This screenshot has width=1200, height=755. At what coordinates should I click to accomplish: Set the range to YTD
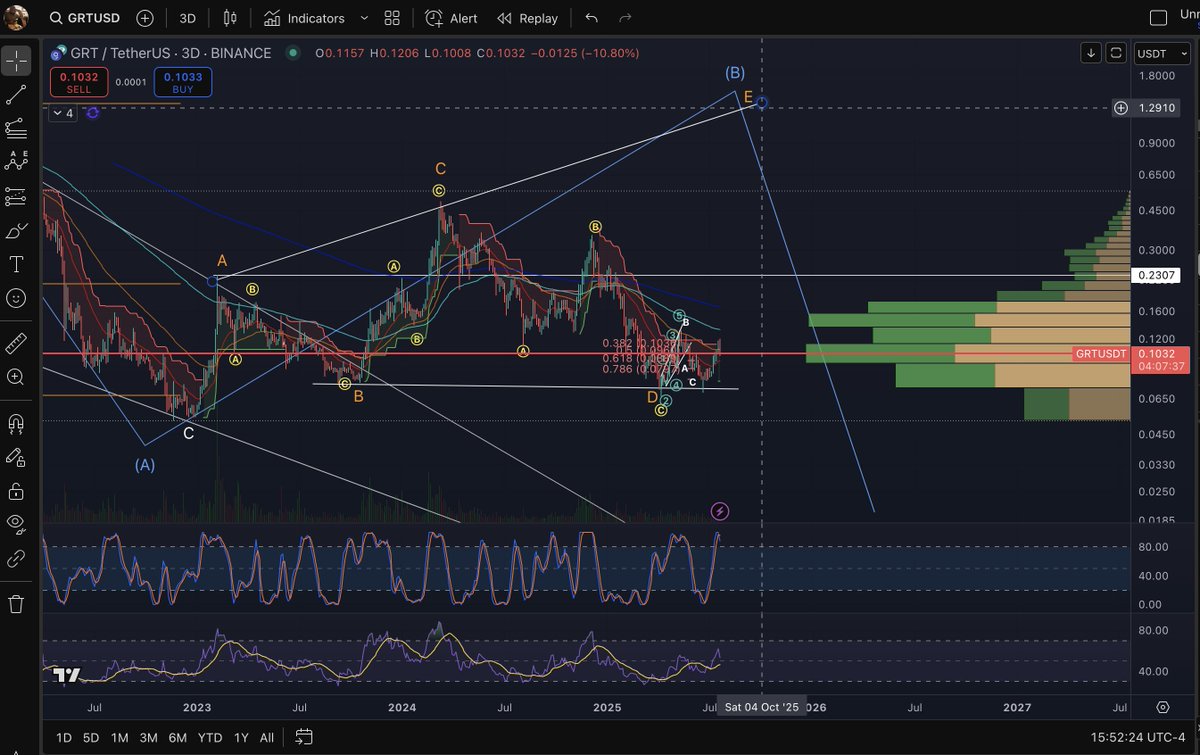pyautogui.click(x=210, y=737)
